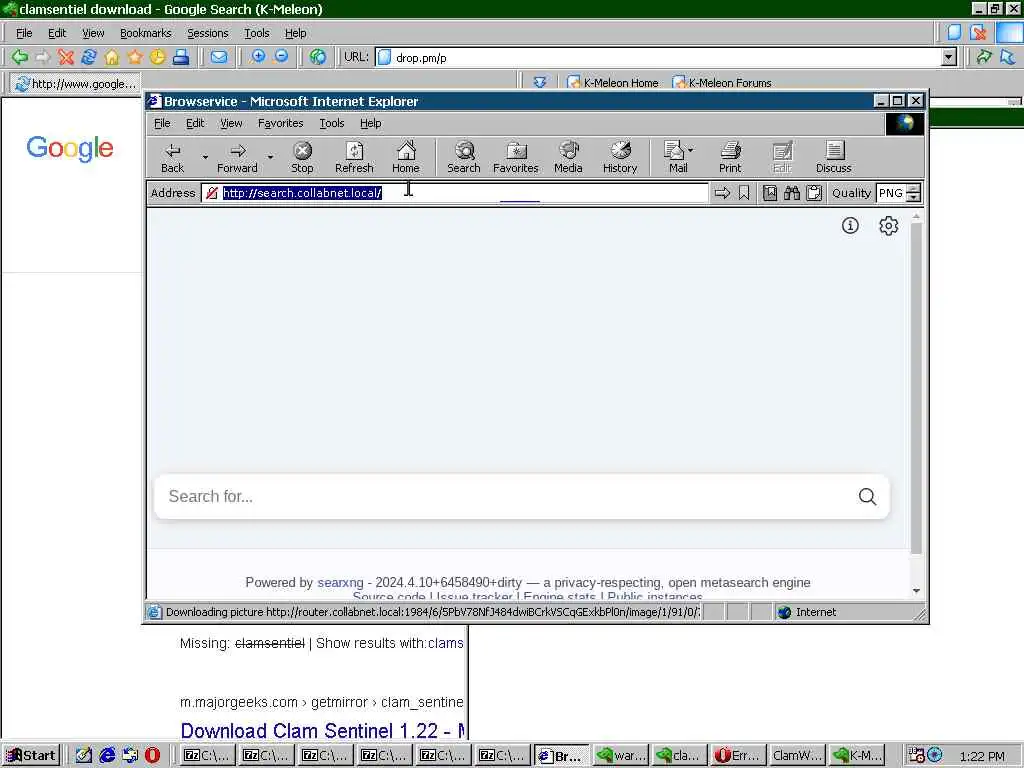Open K-Meleon history clock icon
This screenshot has width=1024, height=768.
click(157, 57)
